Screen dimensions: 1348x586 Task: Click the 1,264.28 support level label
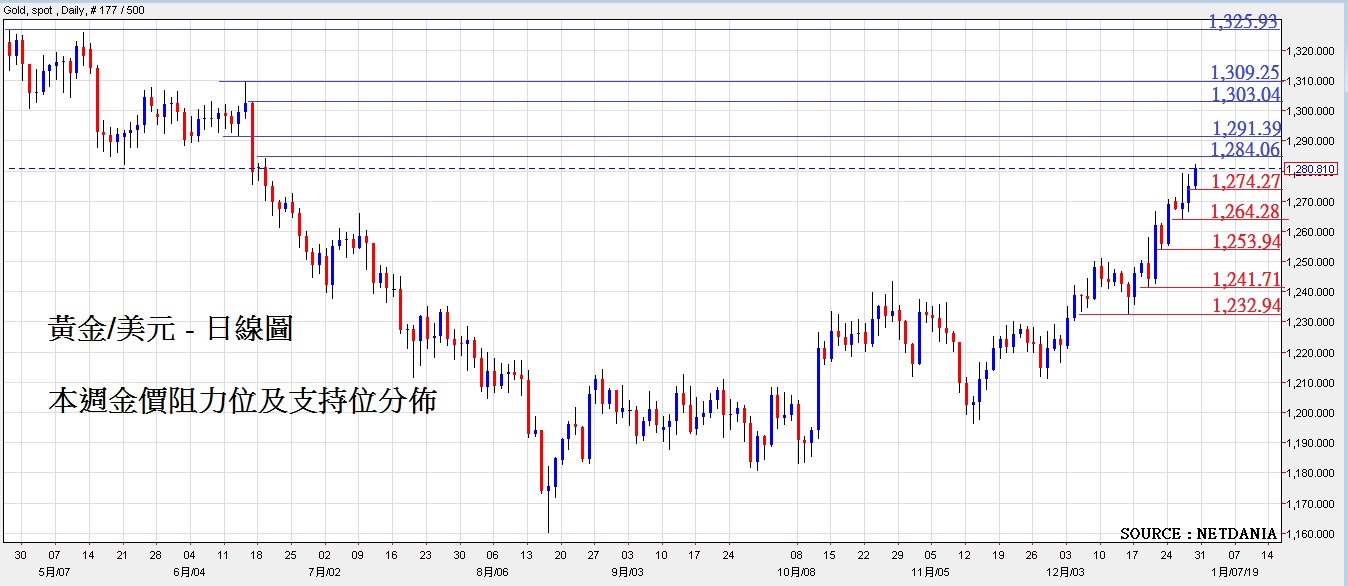(x=1245, y=212)
